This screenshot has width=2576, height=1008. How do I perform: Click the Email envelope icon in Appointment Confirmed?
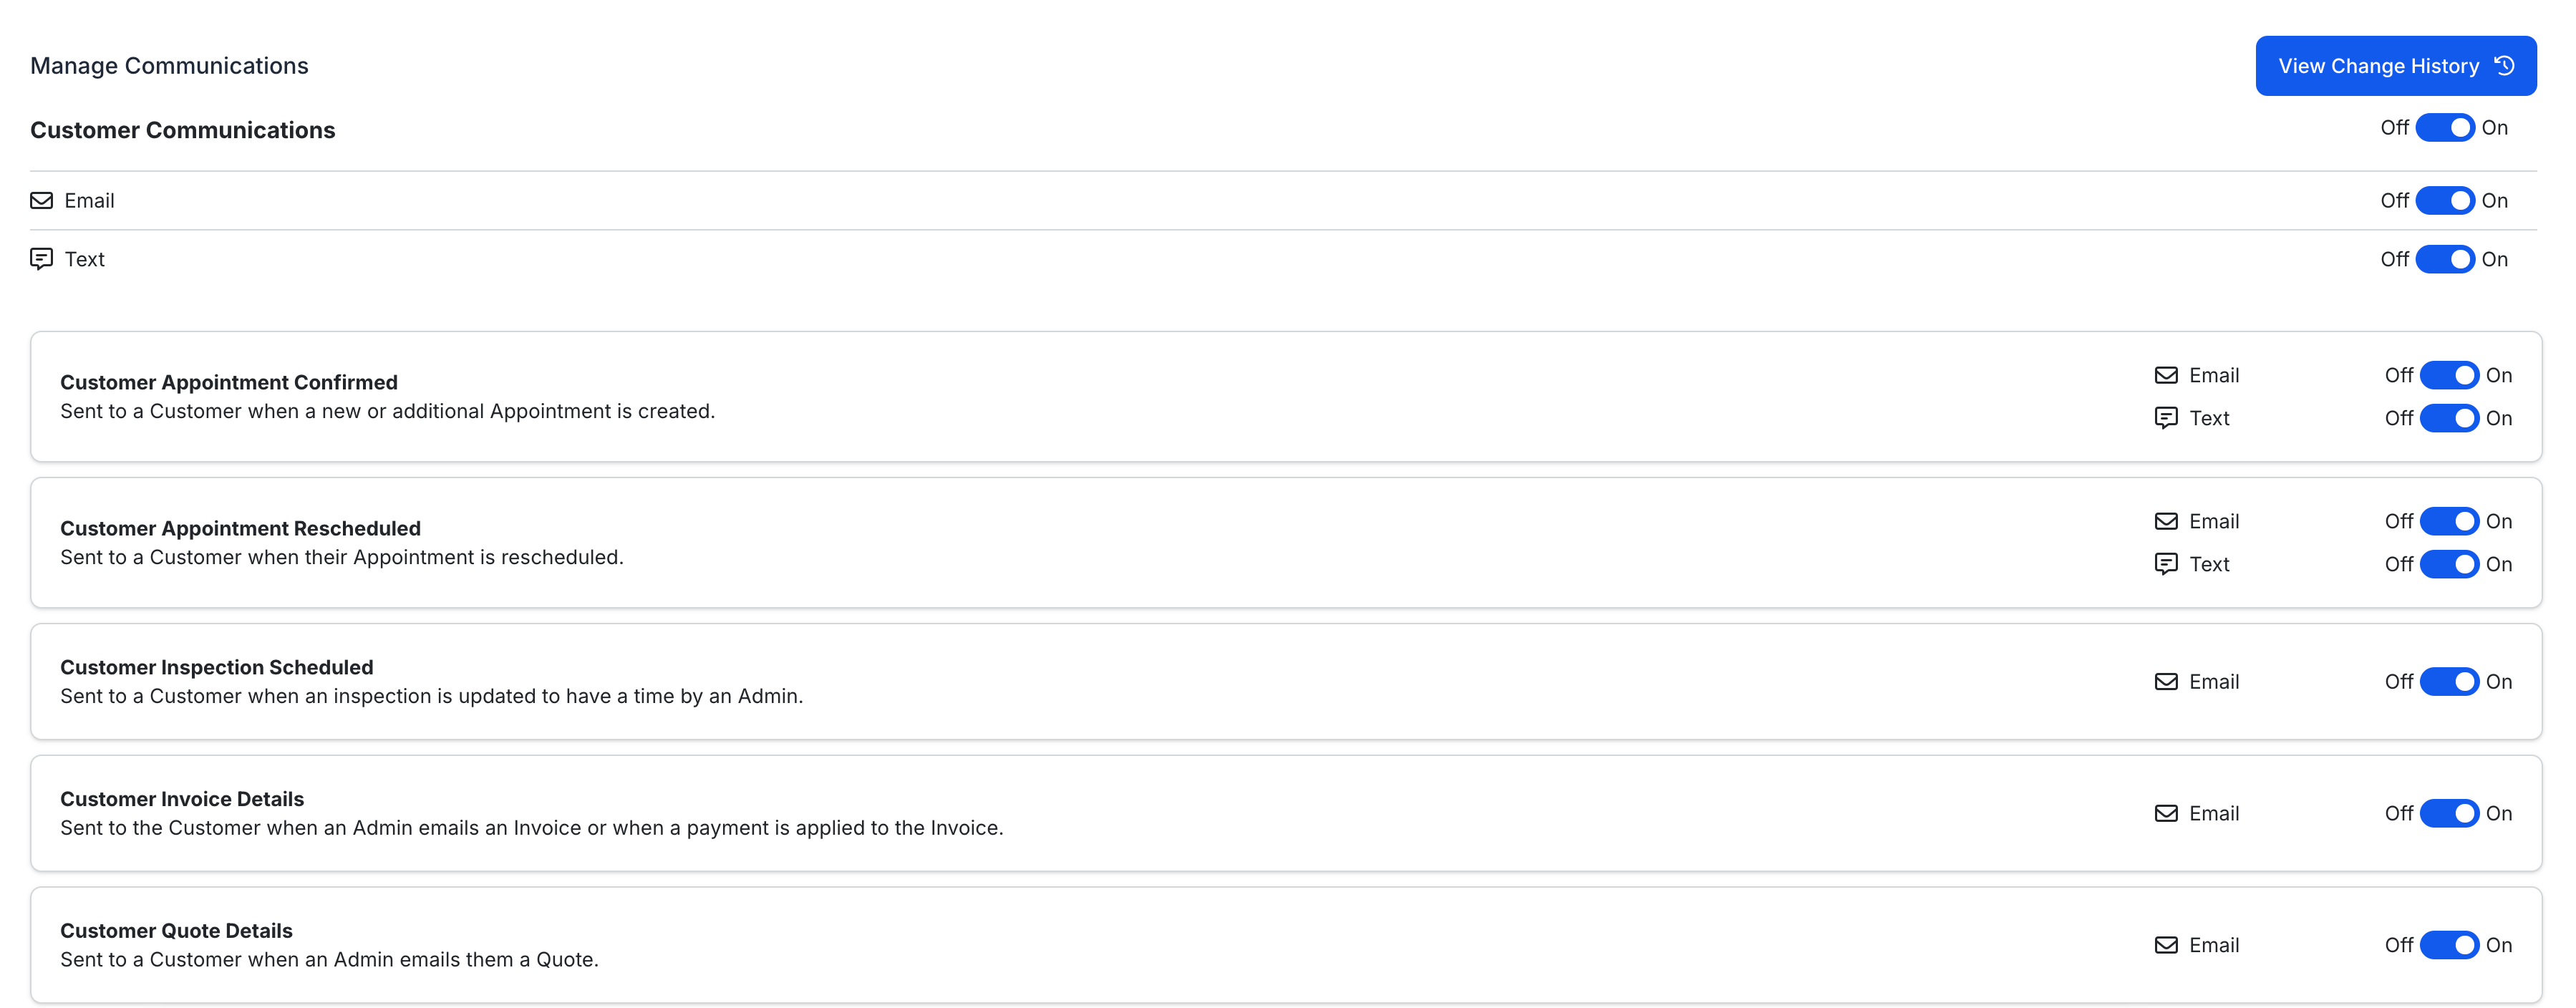2166,376
